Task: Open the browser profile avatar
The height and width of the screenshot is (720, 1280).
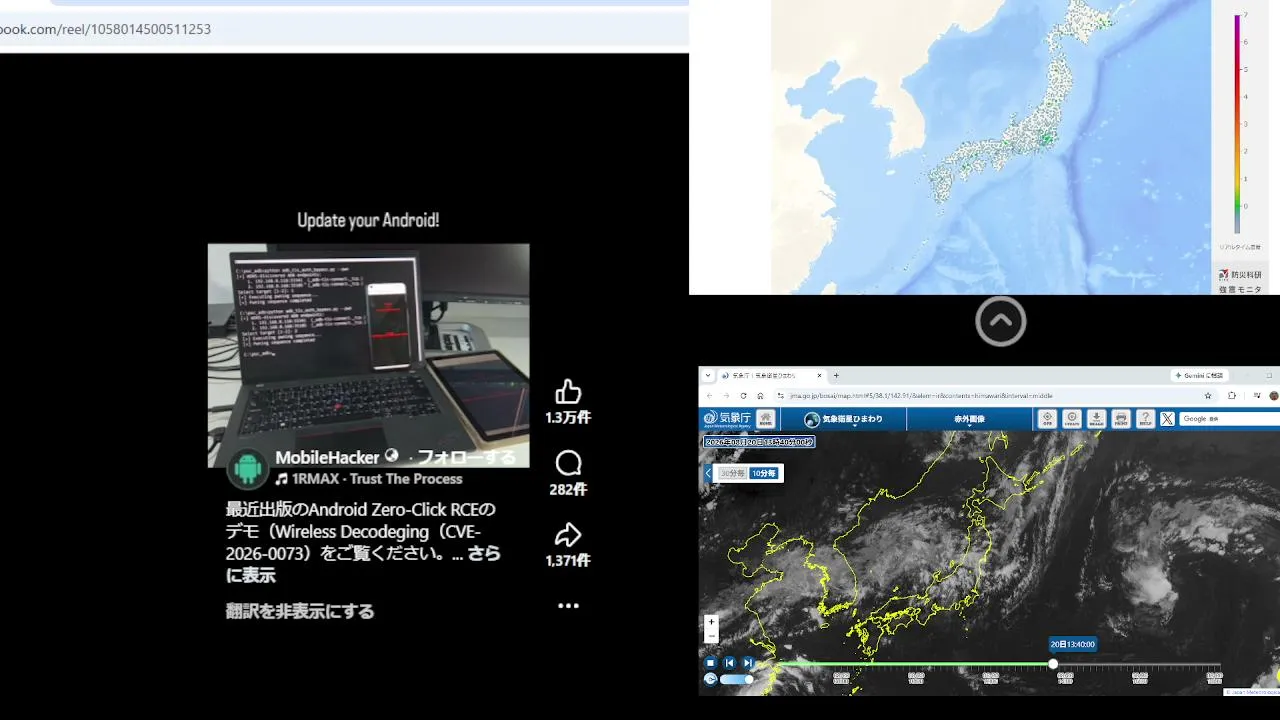Action: point(1274,396)
